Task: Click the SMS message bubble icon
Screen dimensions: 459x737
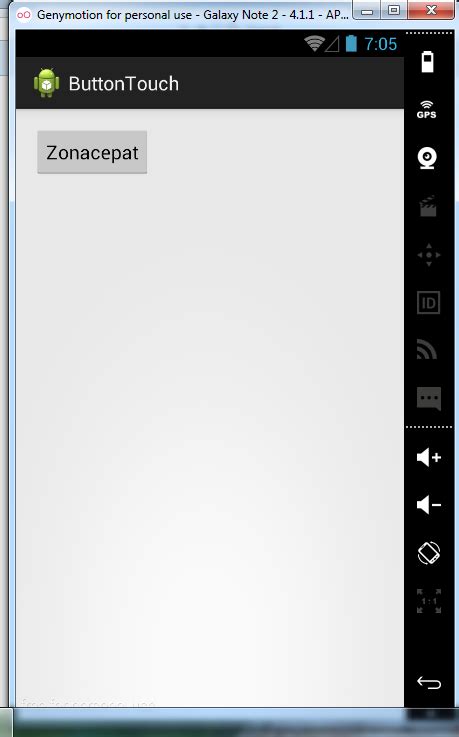Action: [x=428, y=399]
